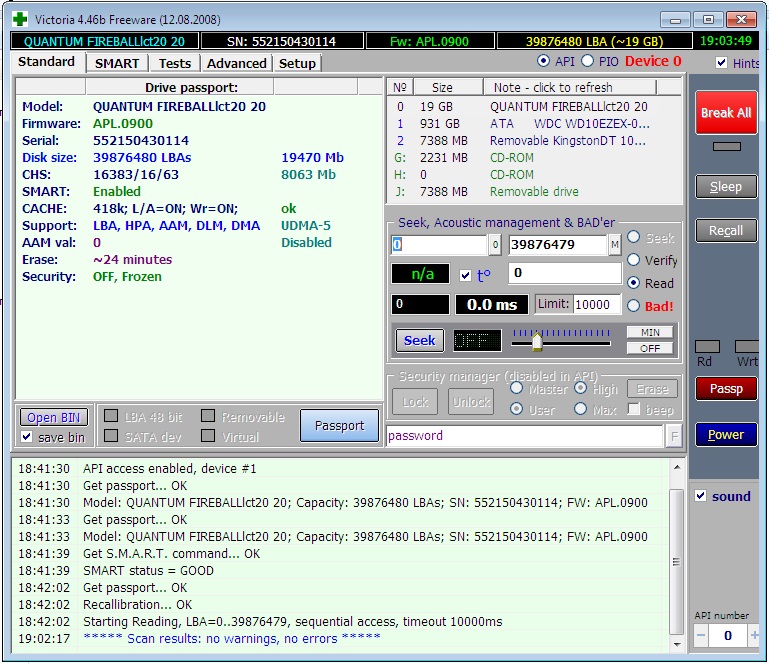This screenshot has height=664, width=769.
Task: Select the H: CD-ROM row
Action: pyautogui.click(x=535, y=175)
